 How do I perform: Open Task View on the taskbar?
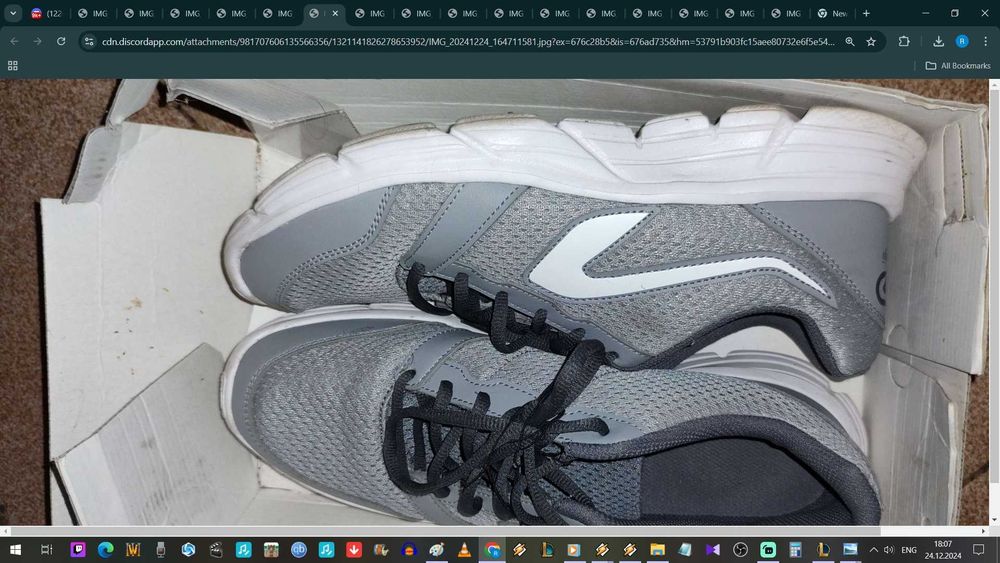(x=47, y=550)
